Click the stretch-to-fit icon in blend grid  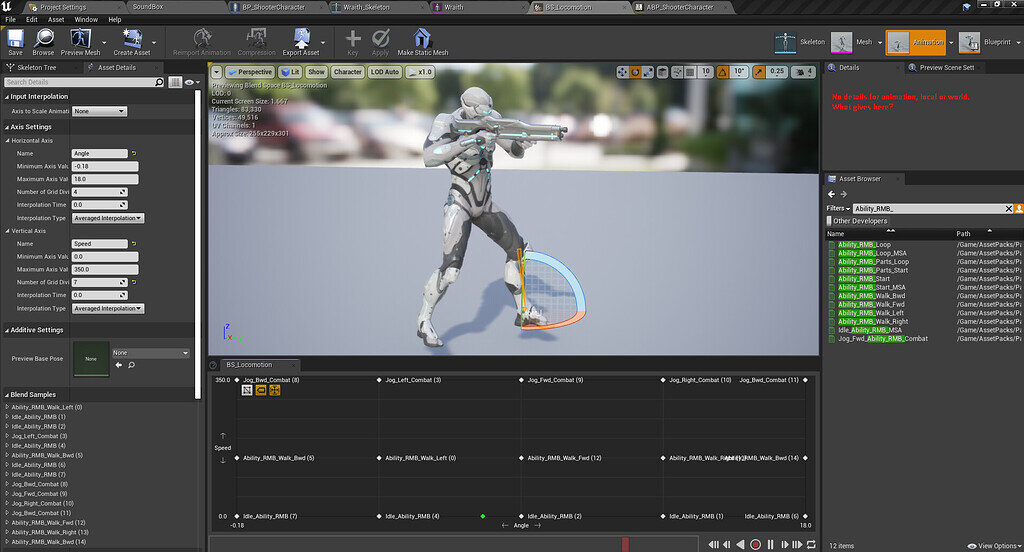coord(274,390)
